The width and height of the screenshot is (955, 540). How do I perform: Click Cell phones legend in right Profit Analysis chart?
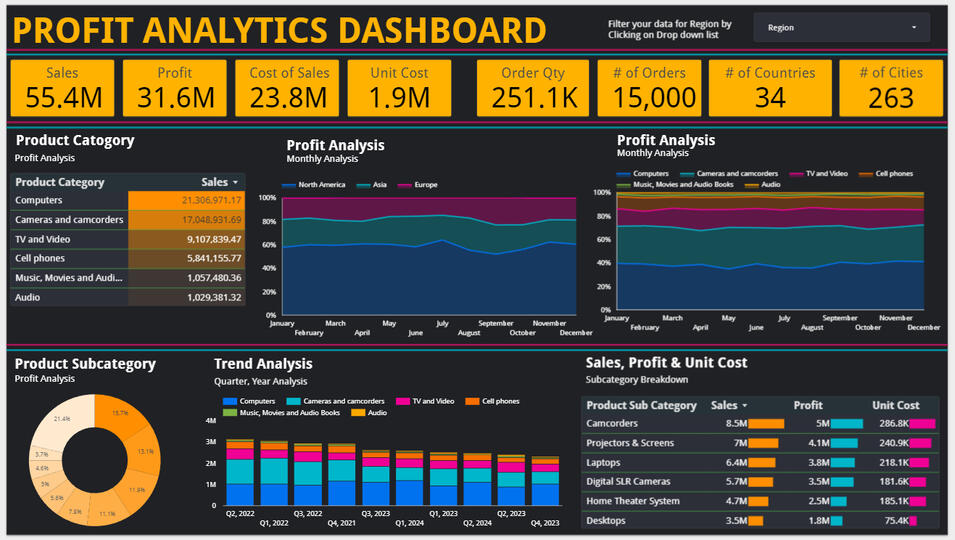[891, 173]
